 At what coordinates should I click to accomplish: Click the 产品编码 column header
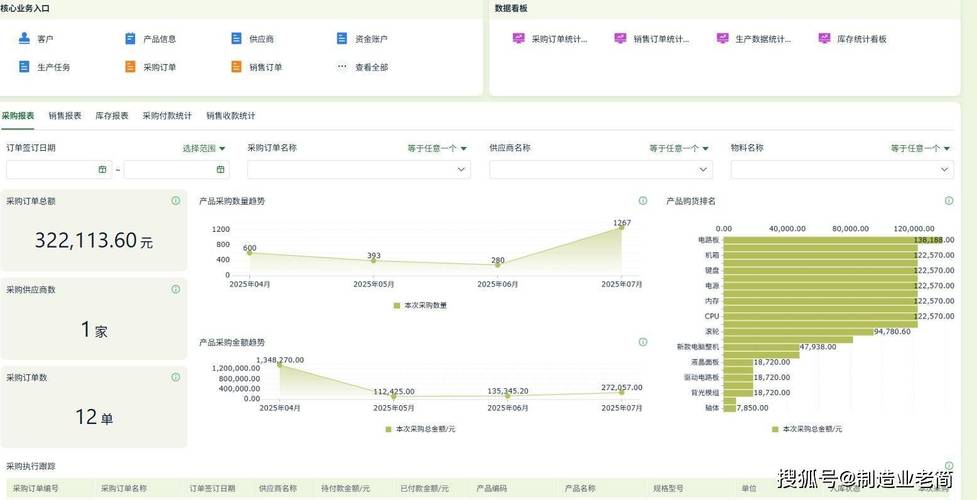492,488
